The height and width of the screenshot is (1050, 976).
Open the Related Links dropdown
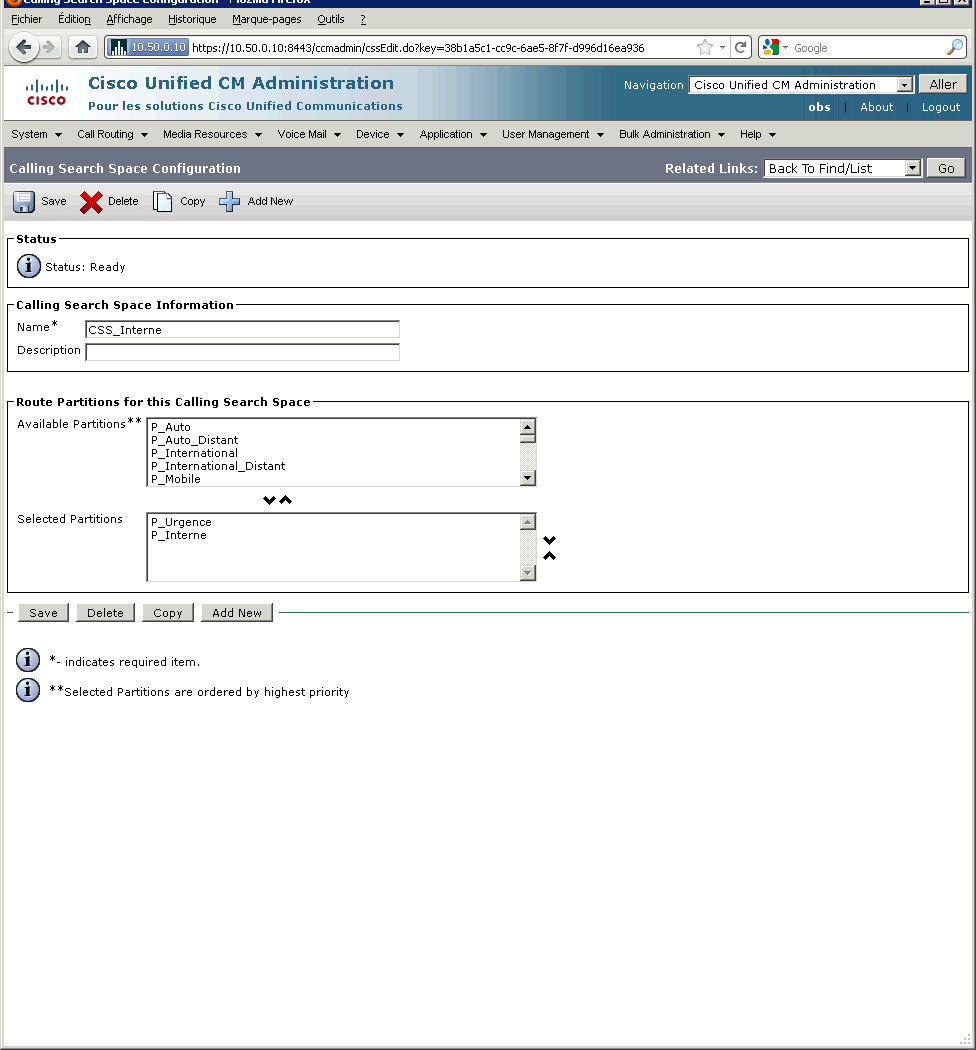[x=843, y=169]
